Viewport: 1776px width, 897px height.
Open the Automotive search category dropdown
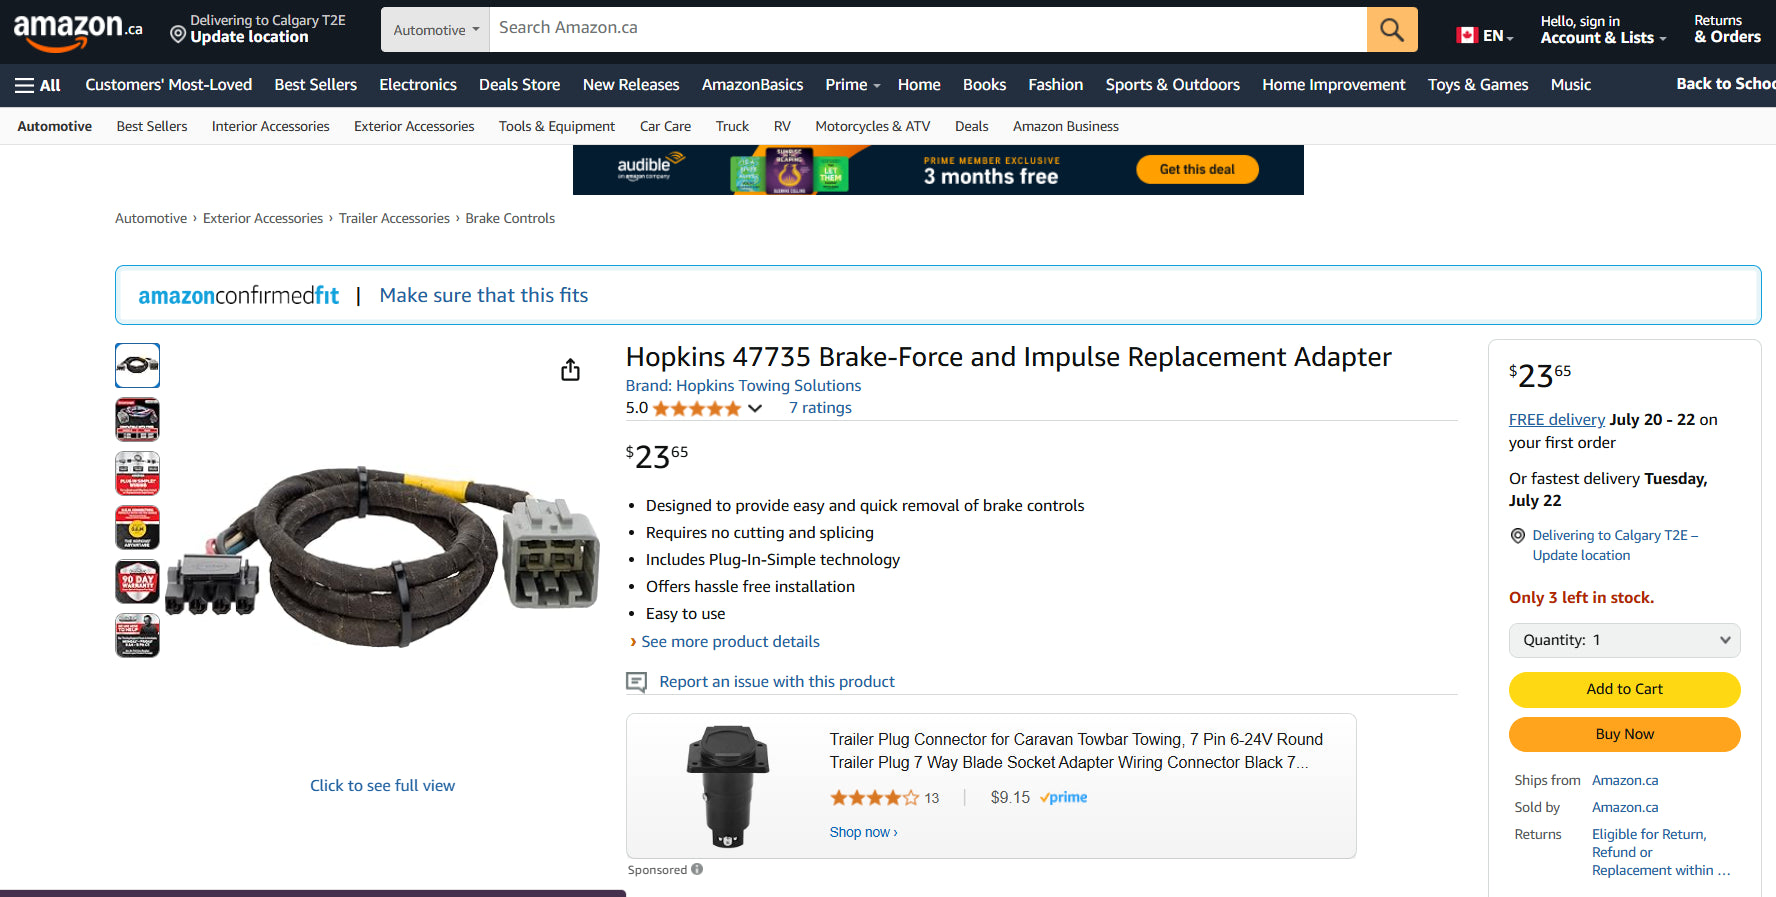tap(435, 30)
